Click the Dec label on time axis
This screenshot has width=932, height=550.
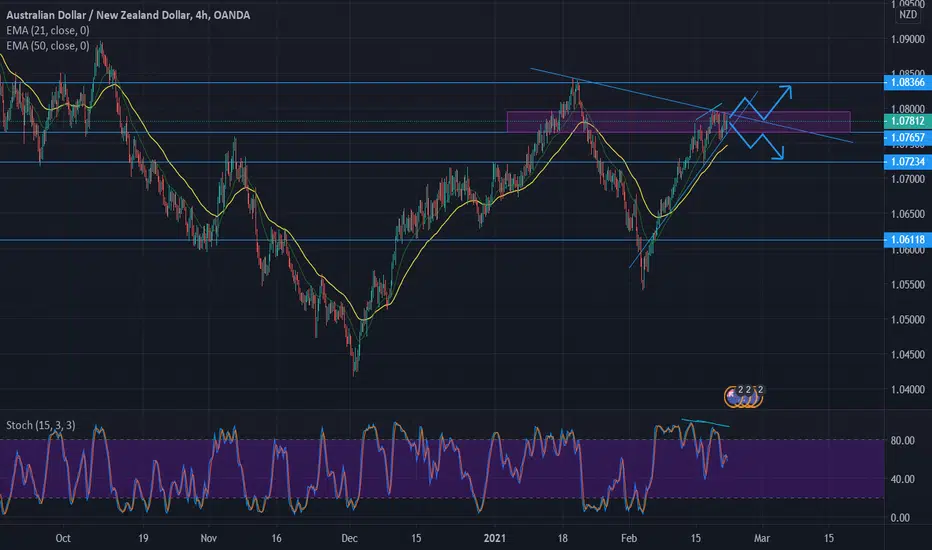(350, 538)
